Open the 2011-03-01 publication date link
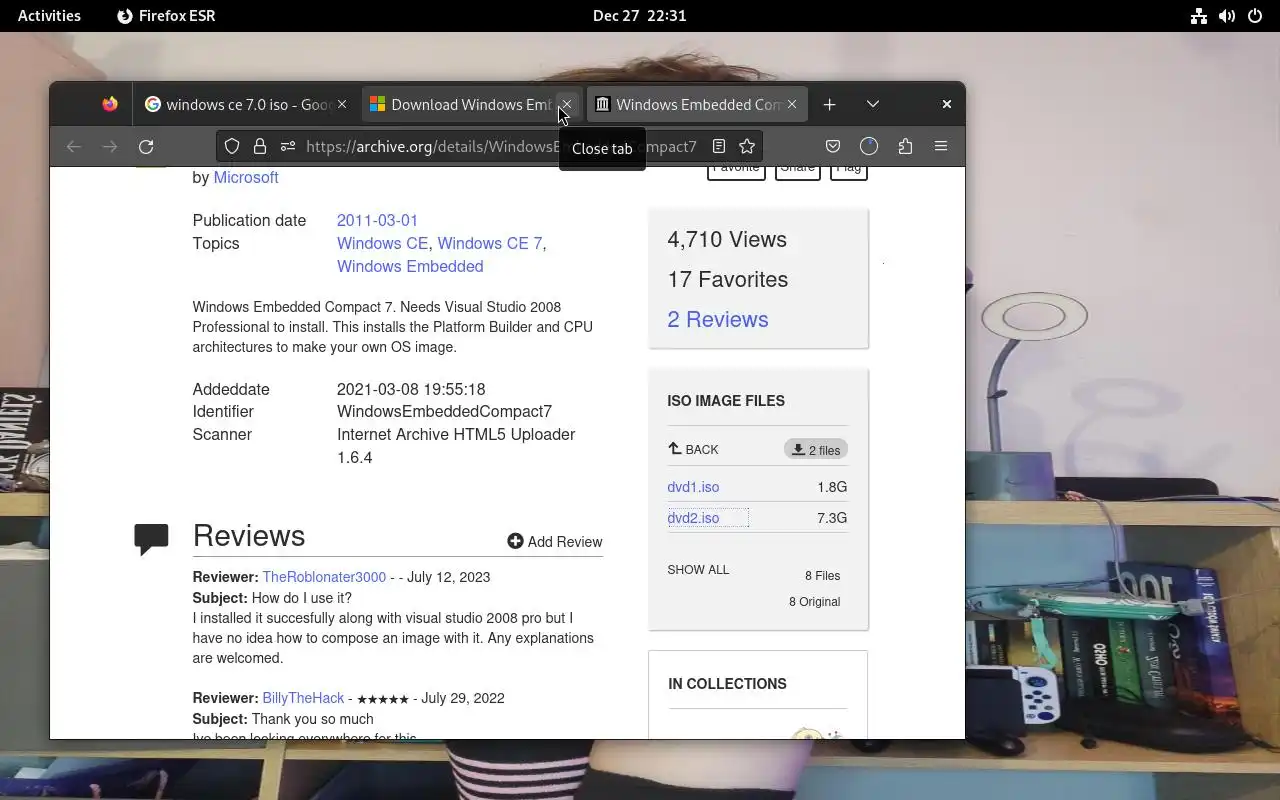 tap(377, 220)
